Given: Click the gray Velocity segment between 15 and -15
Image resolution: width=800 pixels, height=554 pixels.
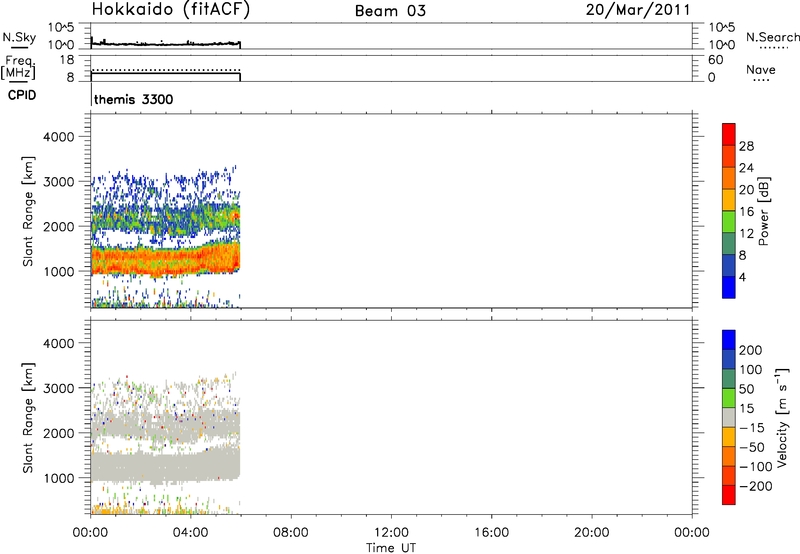Looking at the screenshot, I should (729, 418).
